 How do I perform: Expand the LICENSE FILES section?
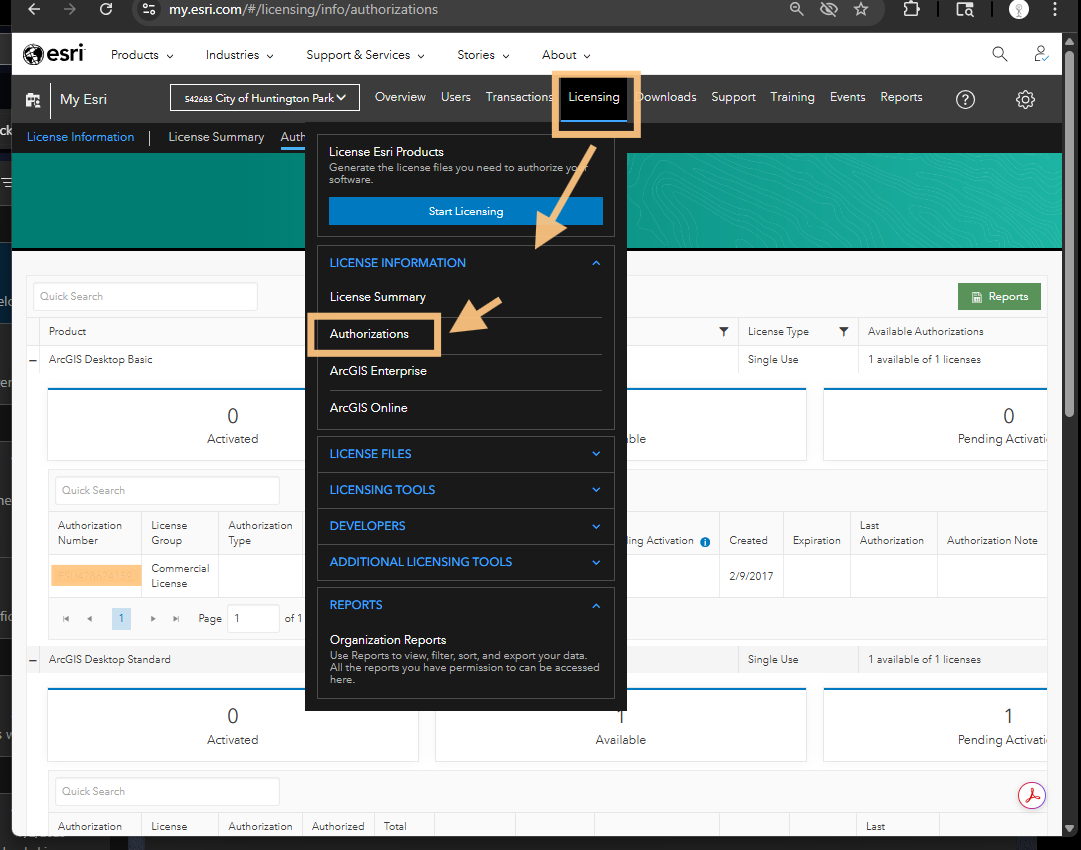coord(466,454)
